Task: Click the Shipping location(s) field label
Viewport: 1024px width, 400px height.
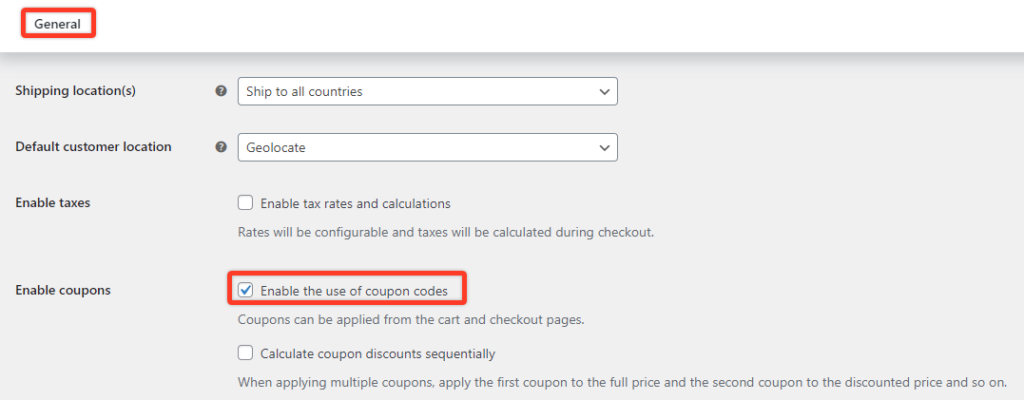Action: point(75,91)
